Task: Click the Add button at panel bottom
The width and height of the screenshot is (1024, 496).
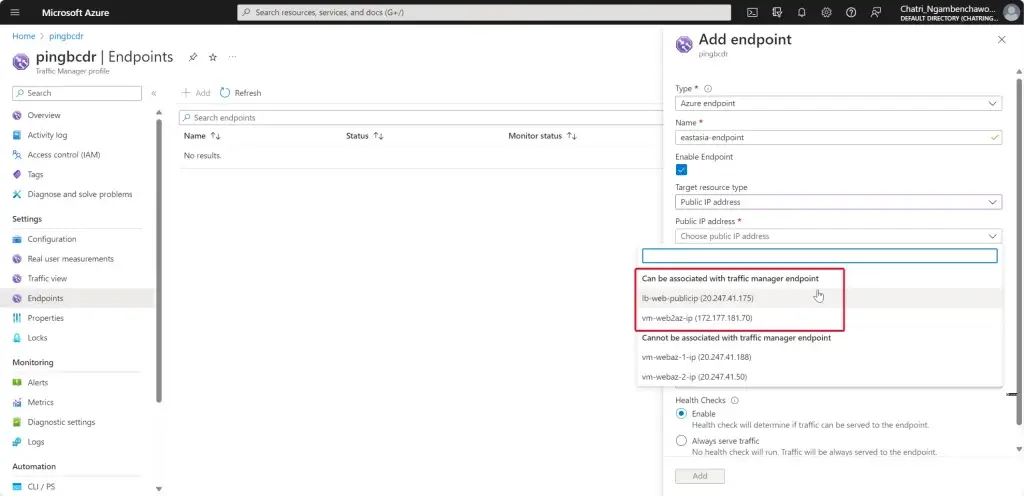Action: [x=699, y=476]
